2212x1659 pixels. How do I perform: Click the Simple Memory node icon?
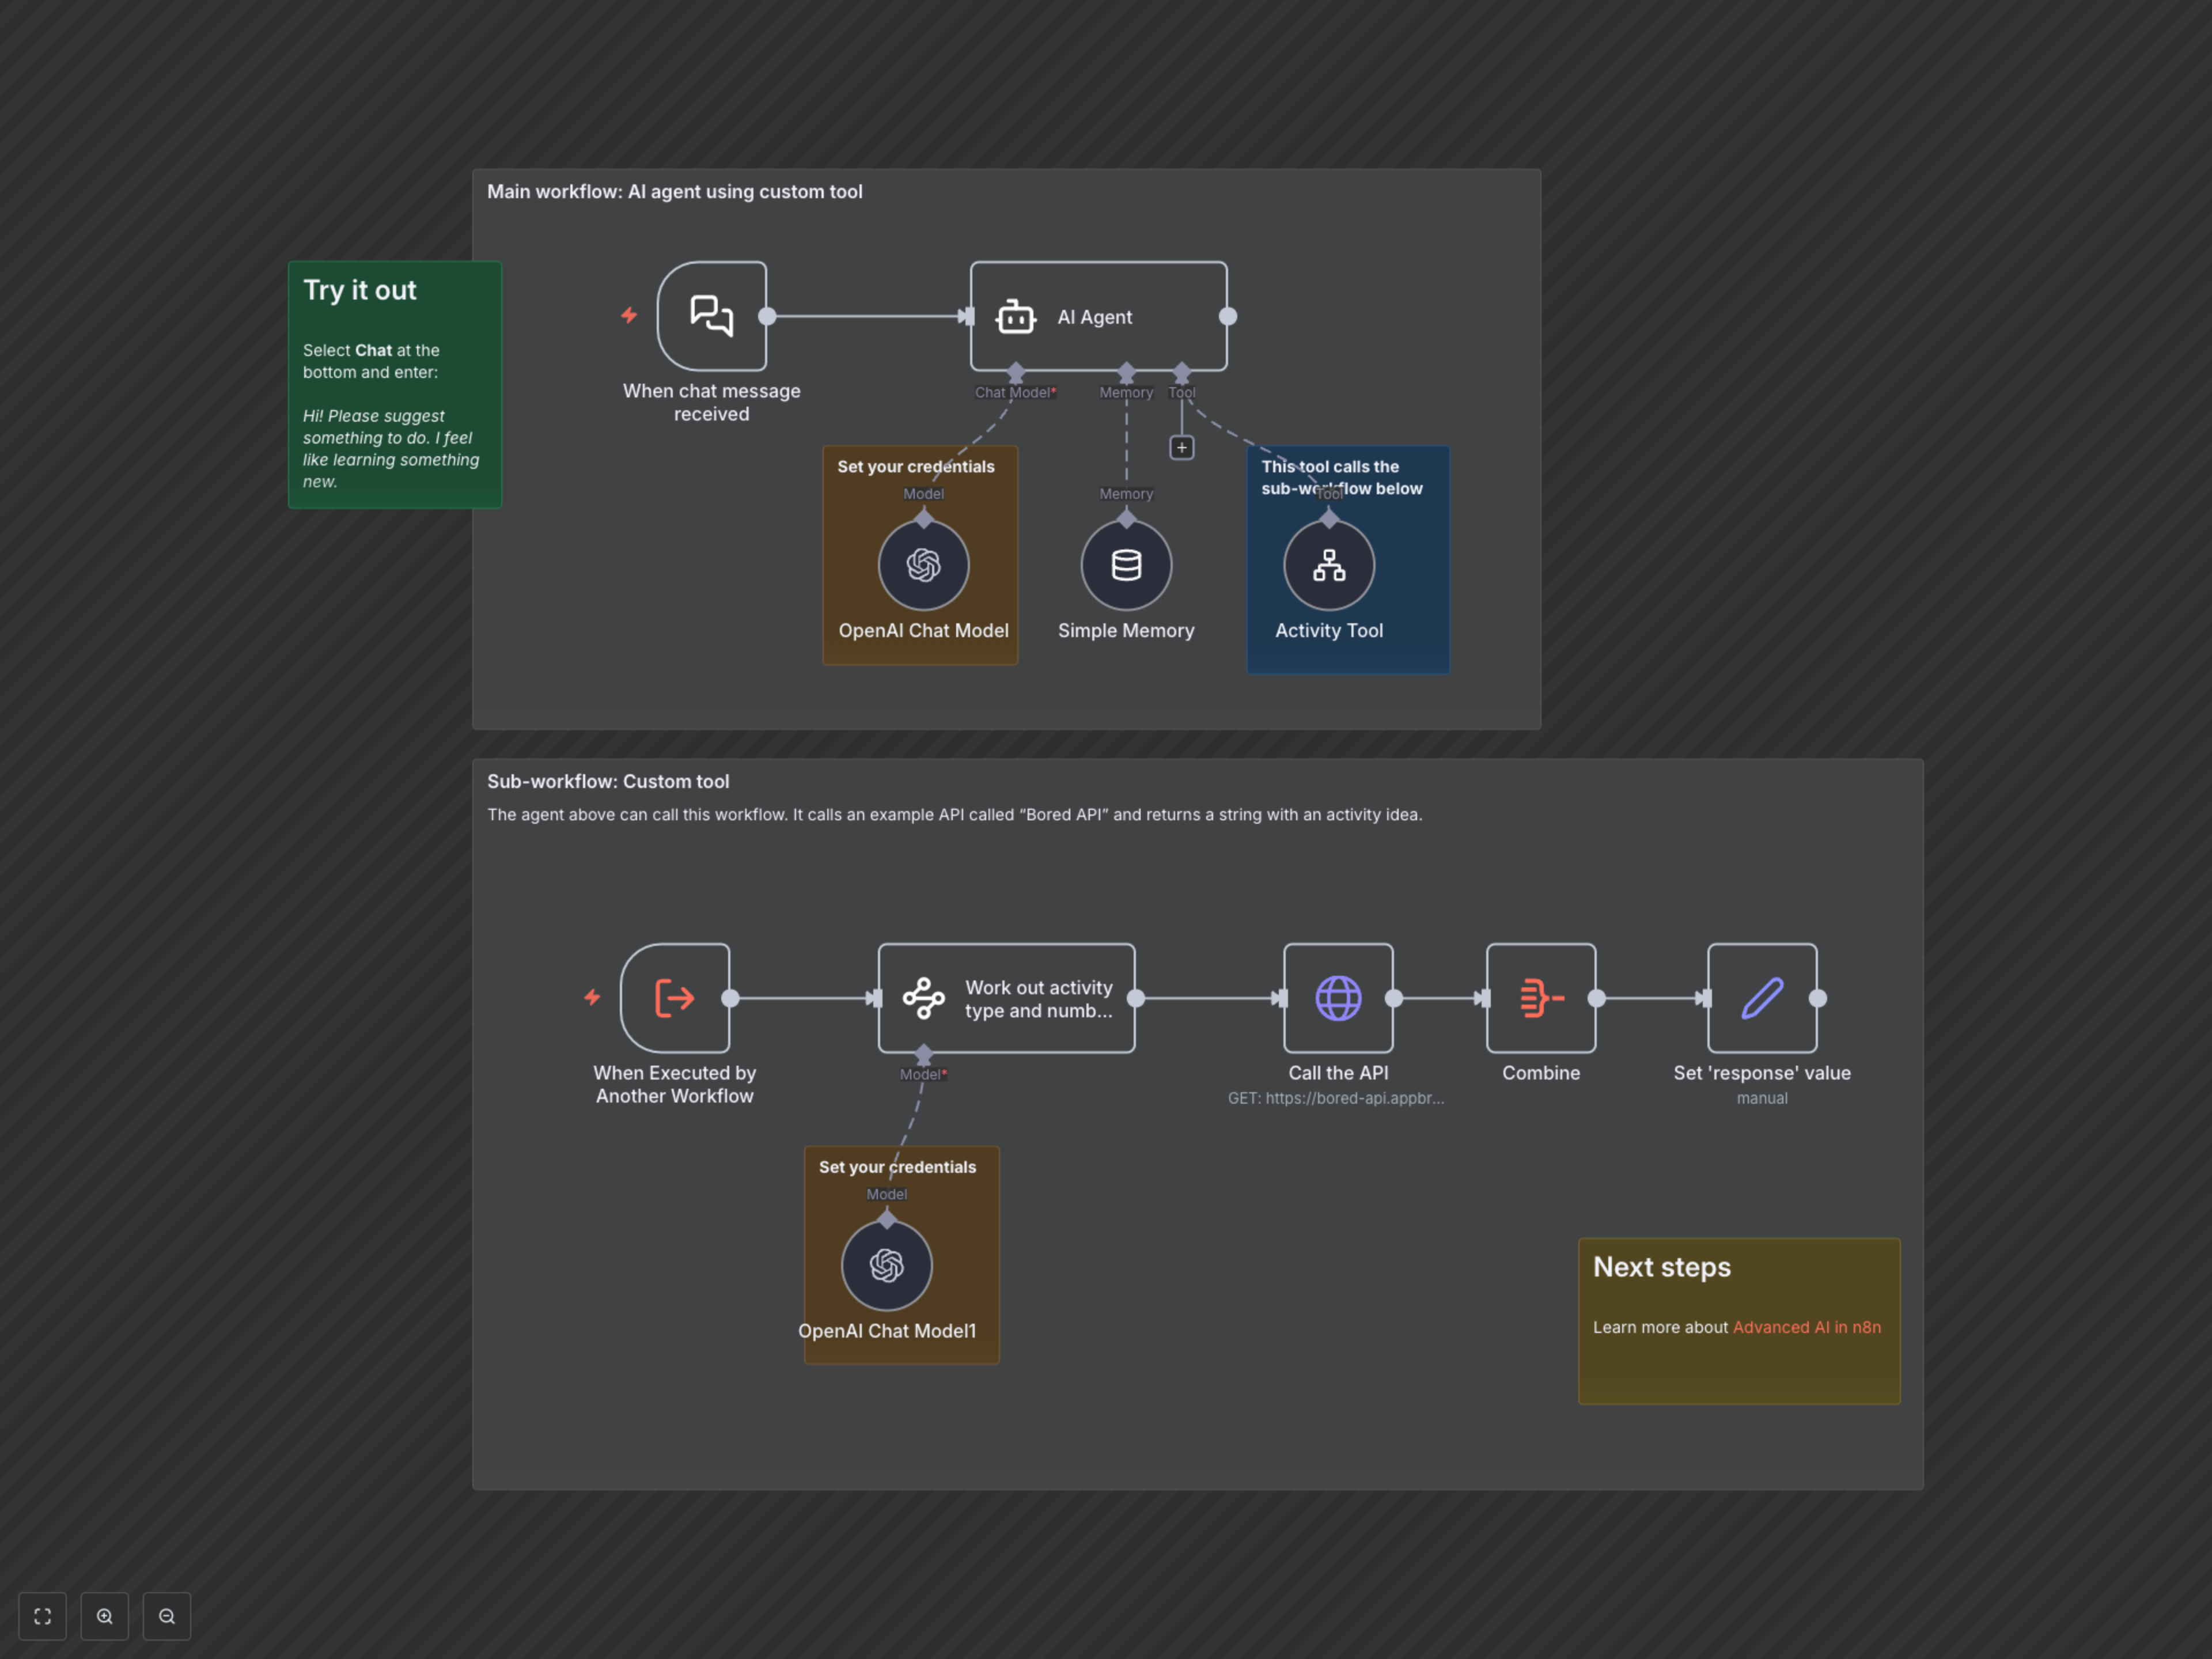click(x=1126, y=565)
